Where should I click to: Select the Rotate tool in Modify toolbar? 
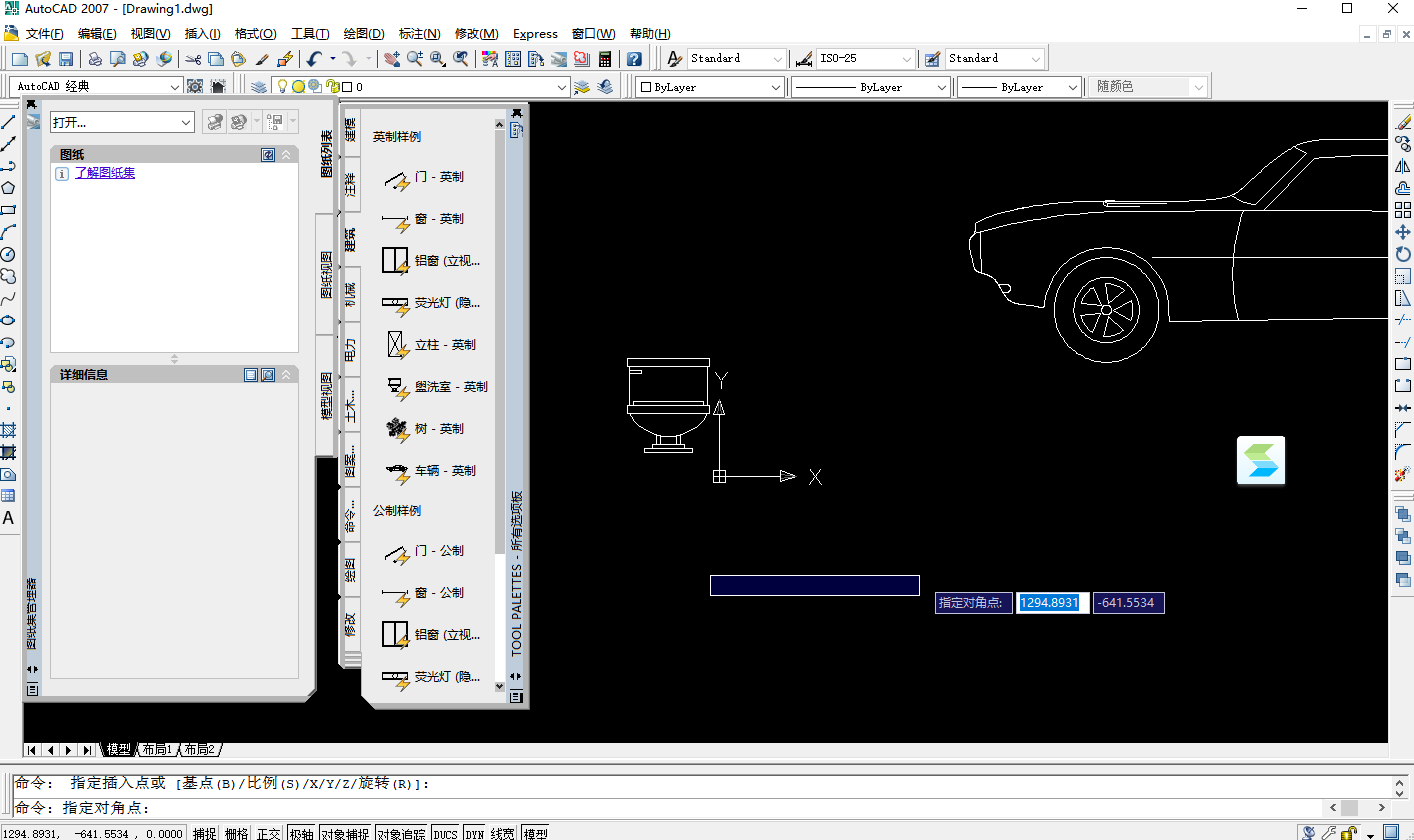[x=1403, y=254]
